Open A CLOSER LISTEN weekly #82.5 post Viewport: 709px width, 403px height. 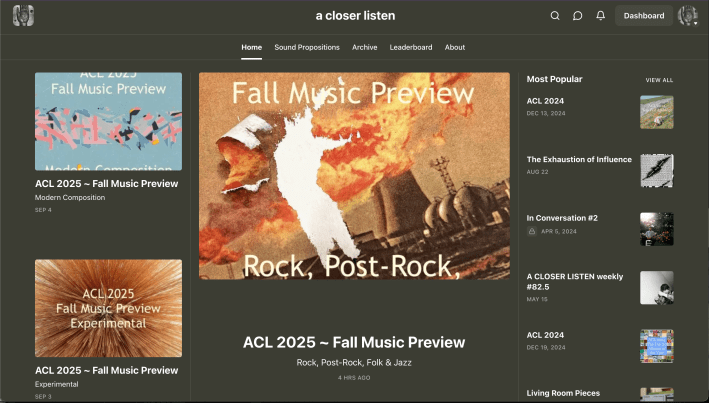click(x=574, y=281)
